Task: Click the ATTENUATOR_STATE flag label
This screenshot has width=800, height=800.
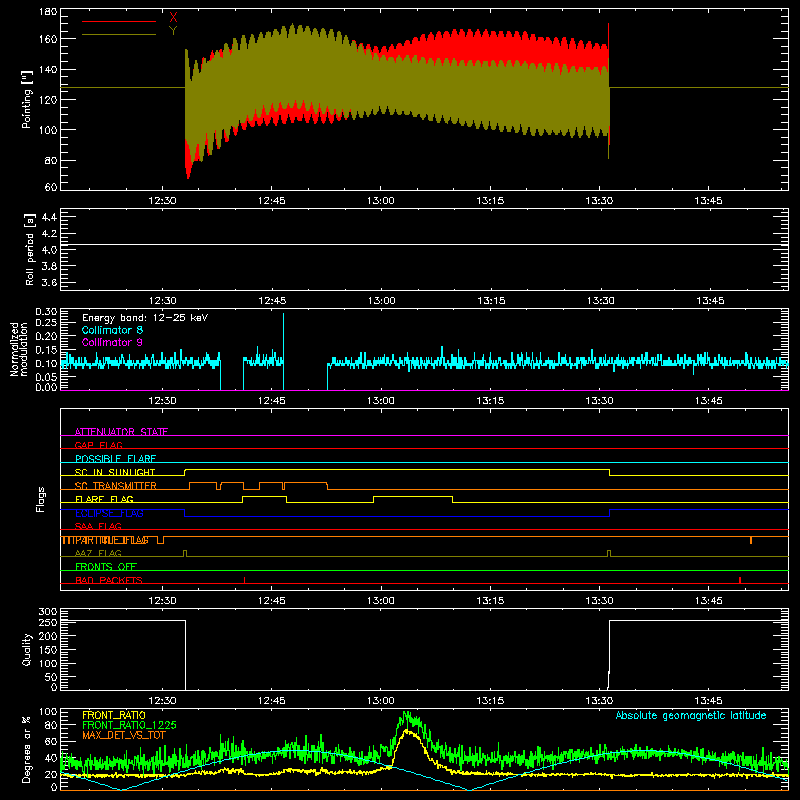Action: point(121,432)
